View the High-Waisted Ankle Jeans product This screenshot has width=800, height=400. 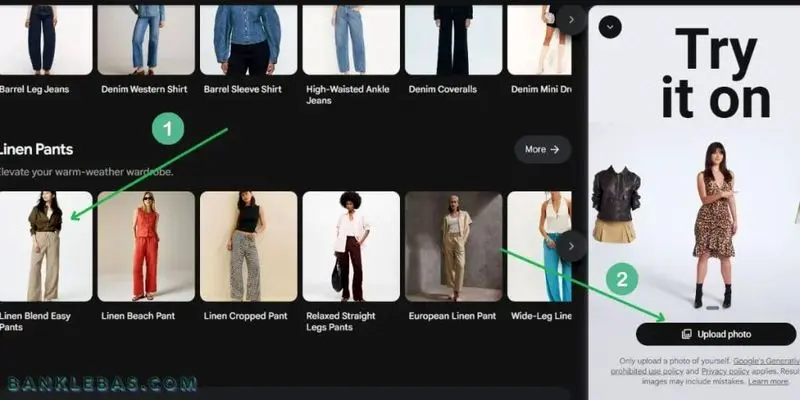350,38
